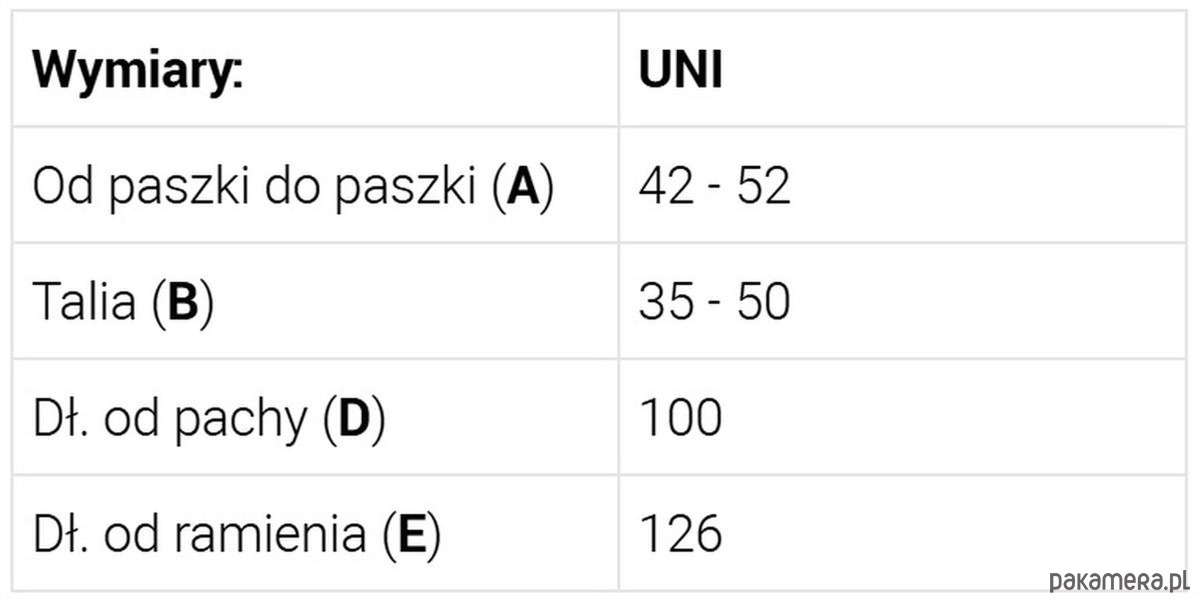Viewport: 1200px width, 603px height.
Task: Click the Talia (B) row label
Action: tap(123, 302)
